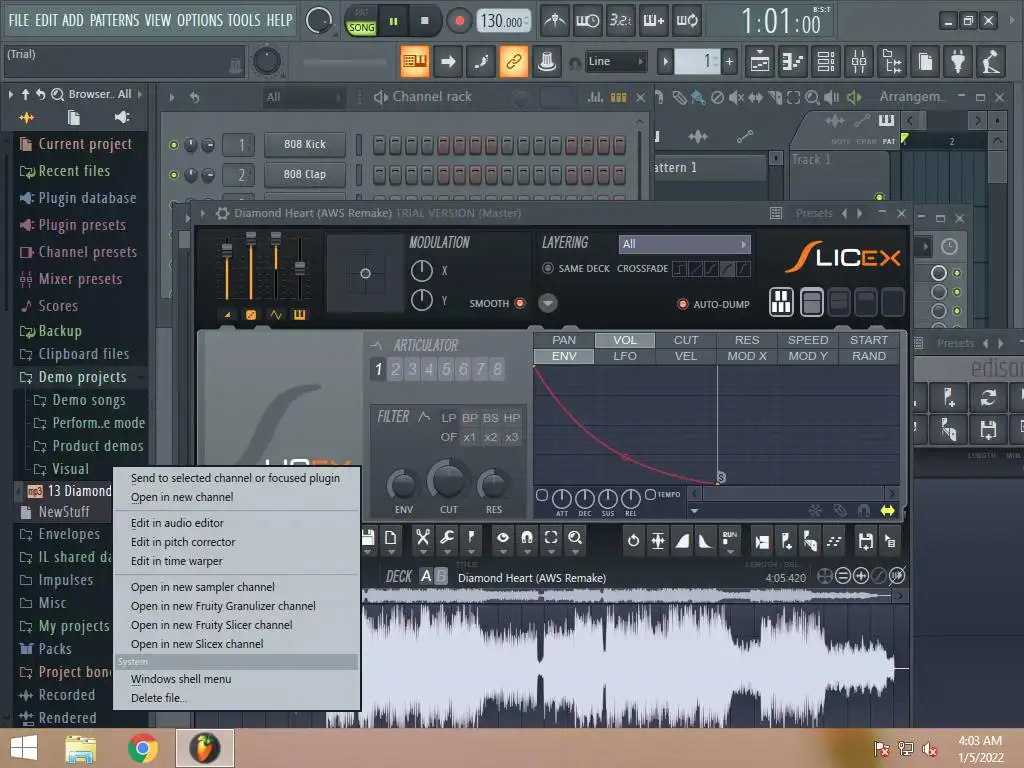This screenshot has height=768, width=1024.
Task: Open the Plugin database browser folder
Action: point(87,198)
